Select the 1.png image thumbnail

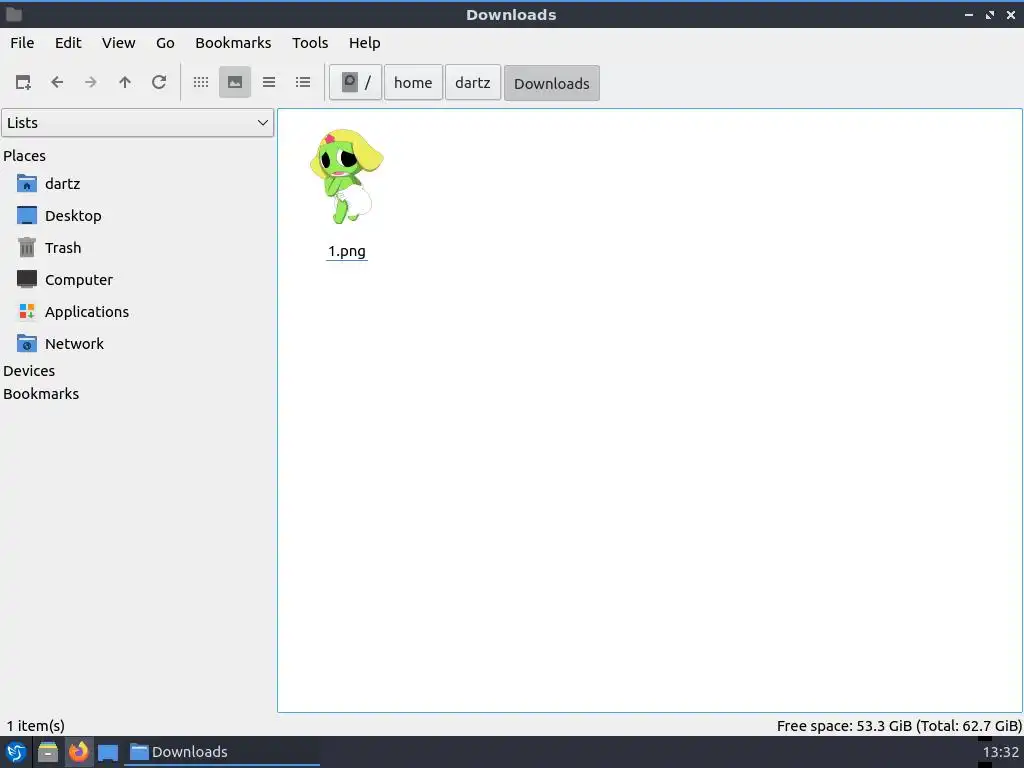[346, 176]
